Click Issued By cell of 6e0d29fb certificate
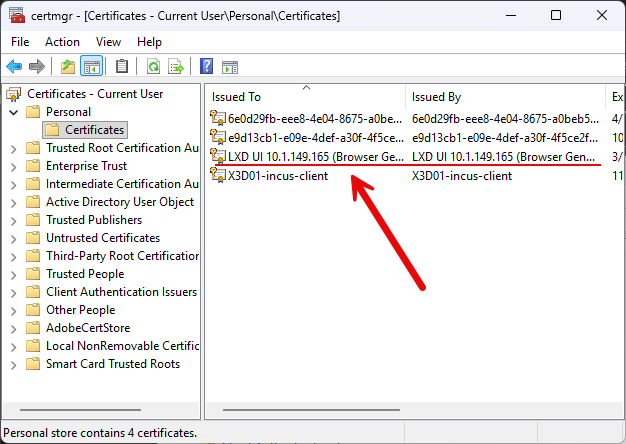Image resolution: width=626 pixels, height=444 pixels. pos(505,119)
